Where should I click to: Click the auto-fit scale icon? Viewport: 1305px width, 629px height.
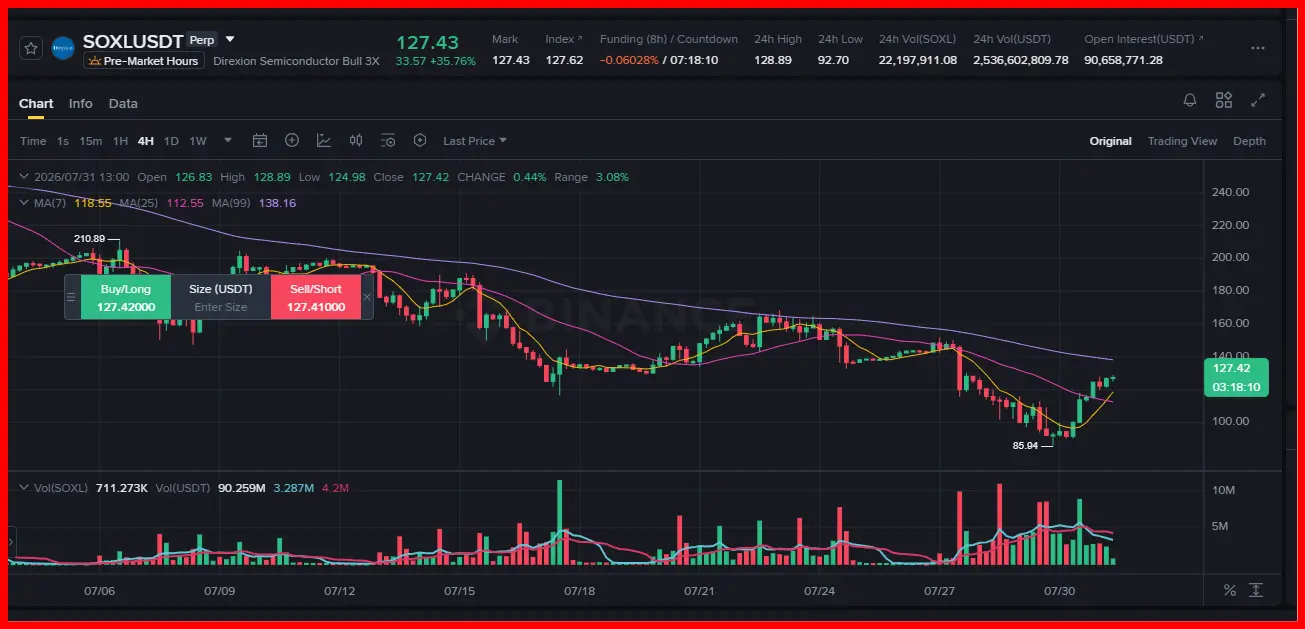[1257, 590]
